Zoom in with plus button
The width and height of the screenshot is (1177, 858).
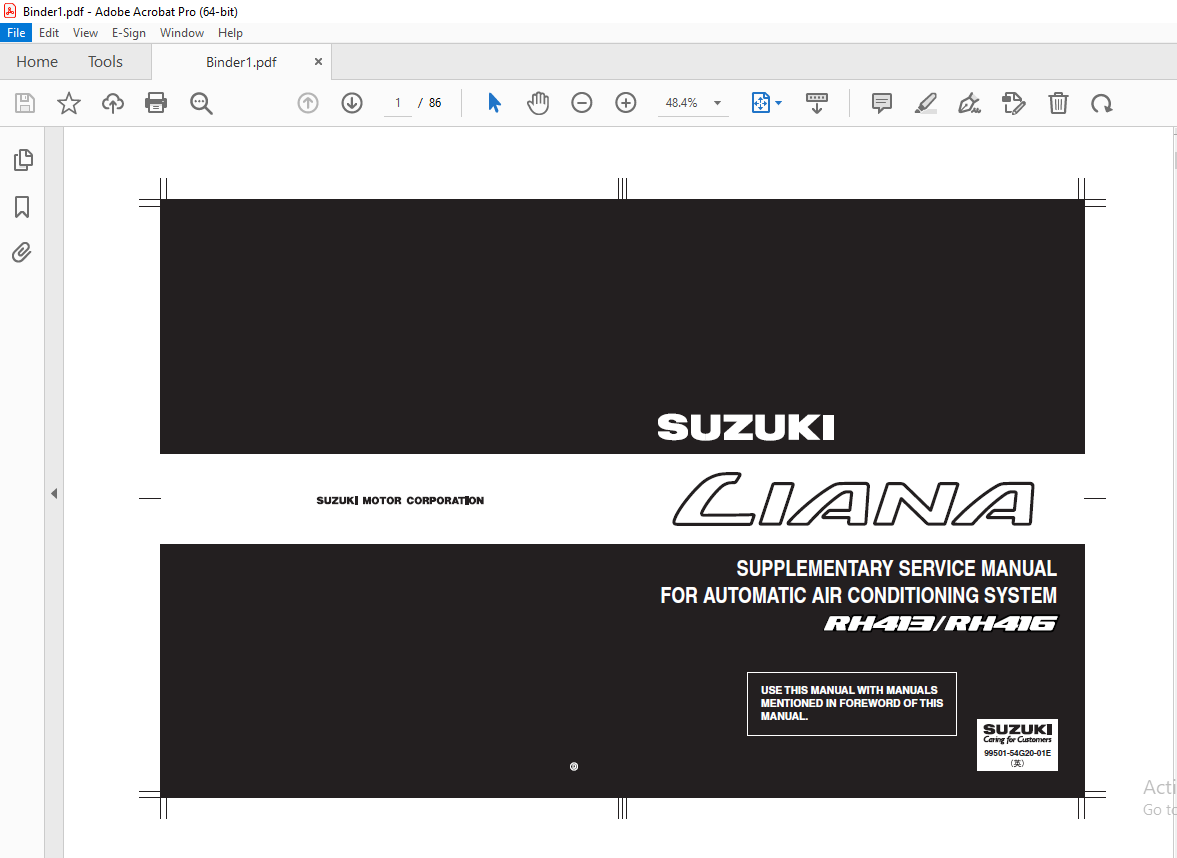coord(625,103)
